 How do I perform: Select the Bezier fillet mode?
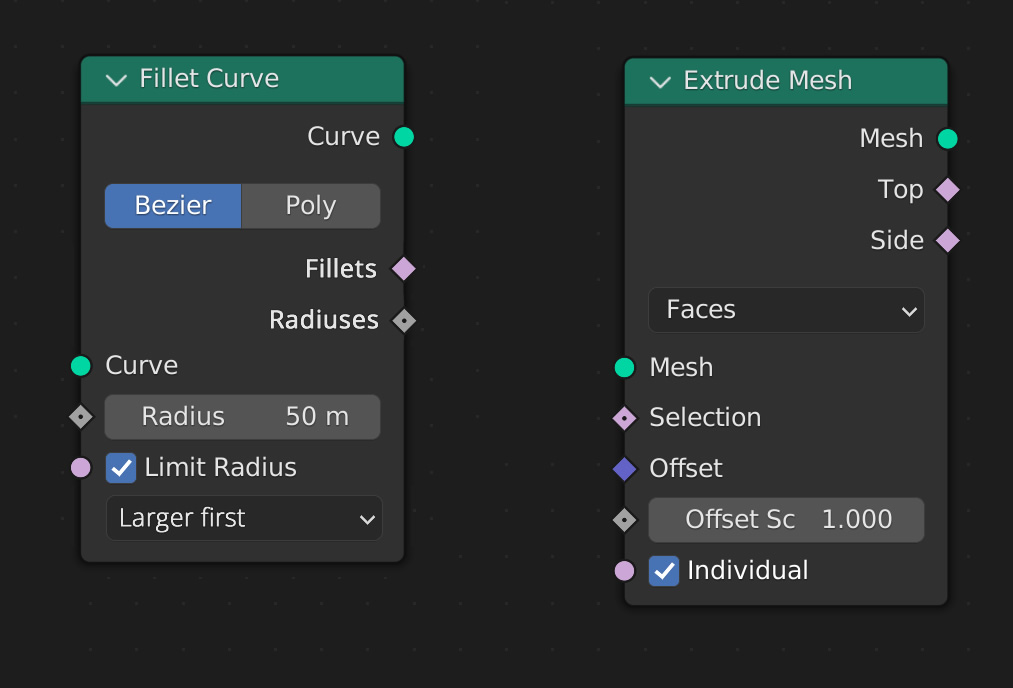(173, 206)
